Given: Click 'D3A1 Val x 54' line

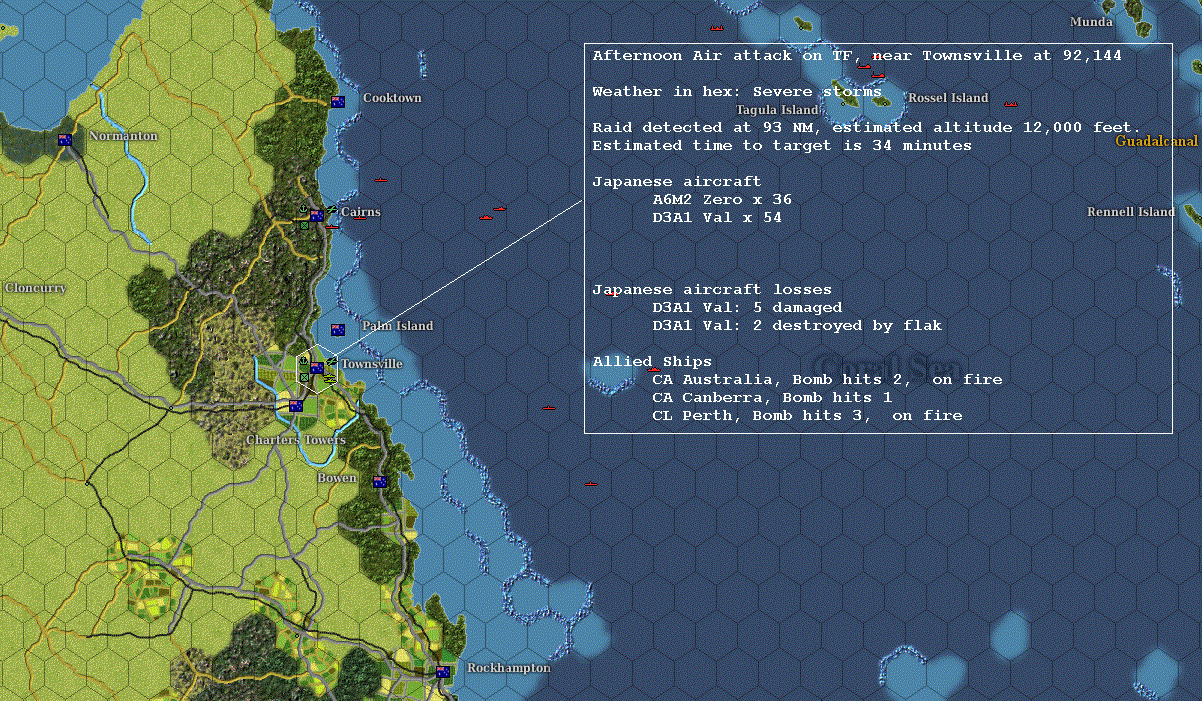Looking at the screenshot, I should 717,218.
